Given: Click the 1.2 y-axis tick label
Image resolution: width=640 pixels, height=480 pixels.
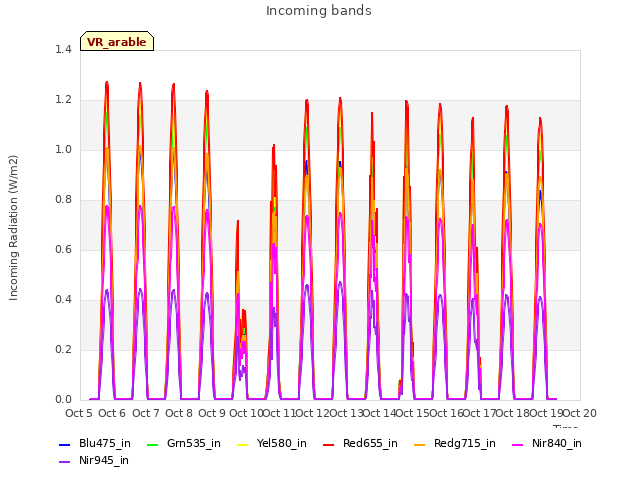Looking at the screenshot, I should click(x=63, y=100).
